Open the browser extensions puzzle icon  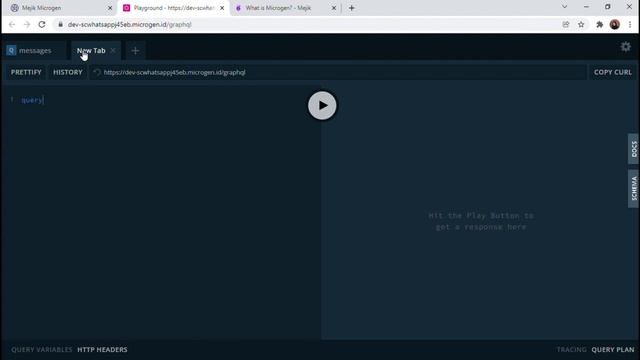[599, 24]
